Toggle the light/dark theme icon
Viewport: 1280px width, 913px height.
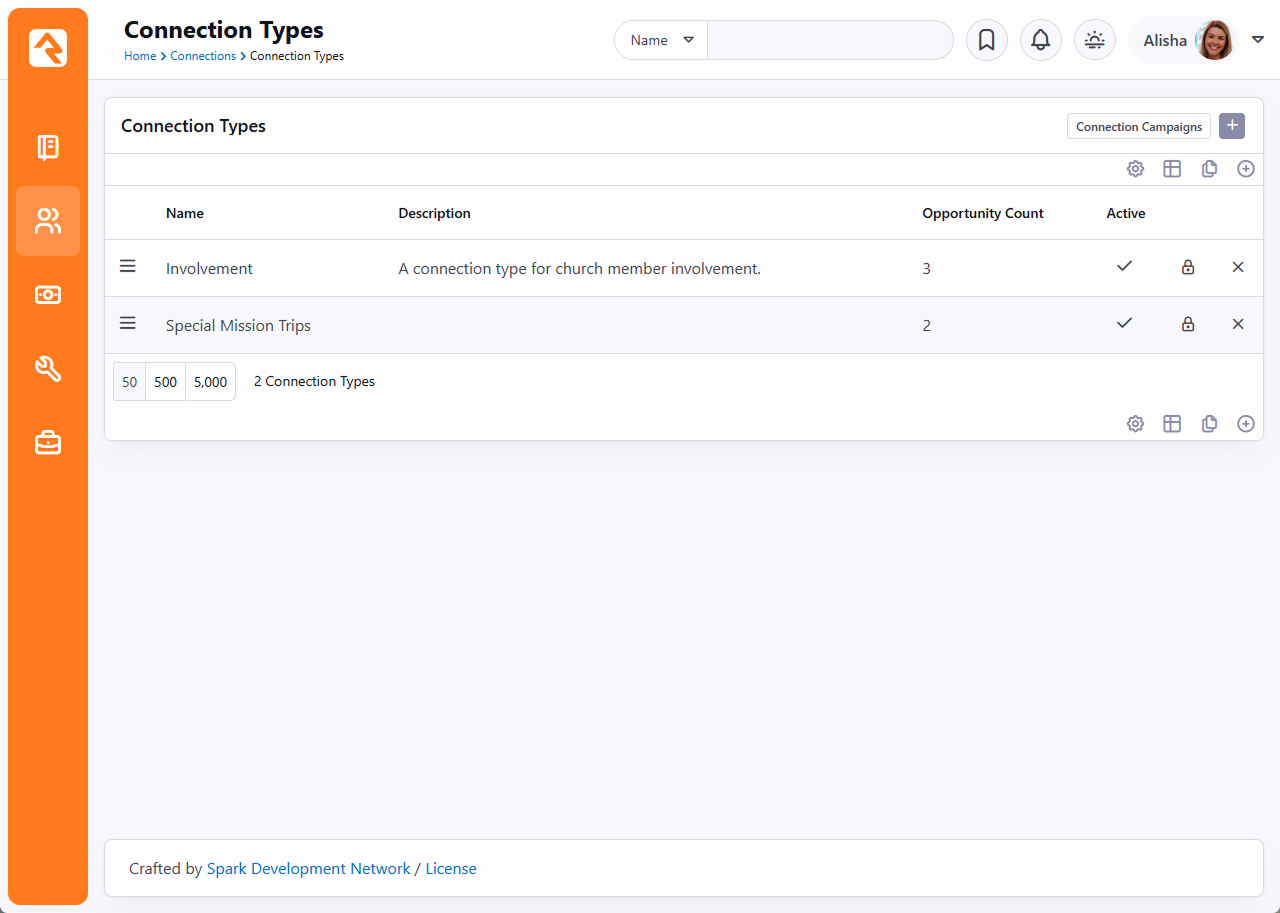pyautogui.click(x=1094, y=40)
